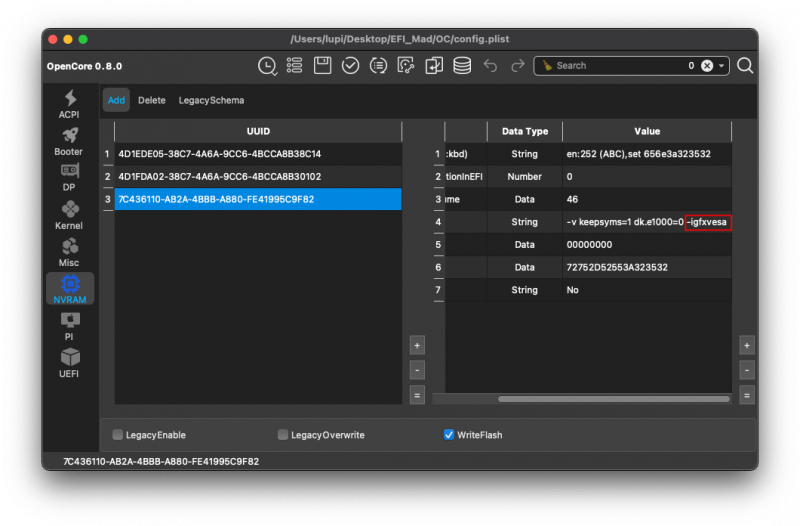Screen dimensions: 800x526
Task: Open the Misc settings section
Action: tap(69, 252)
